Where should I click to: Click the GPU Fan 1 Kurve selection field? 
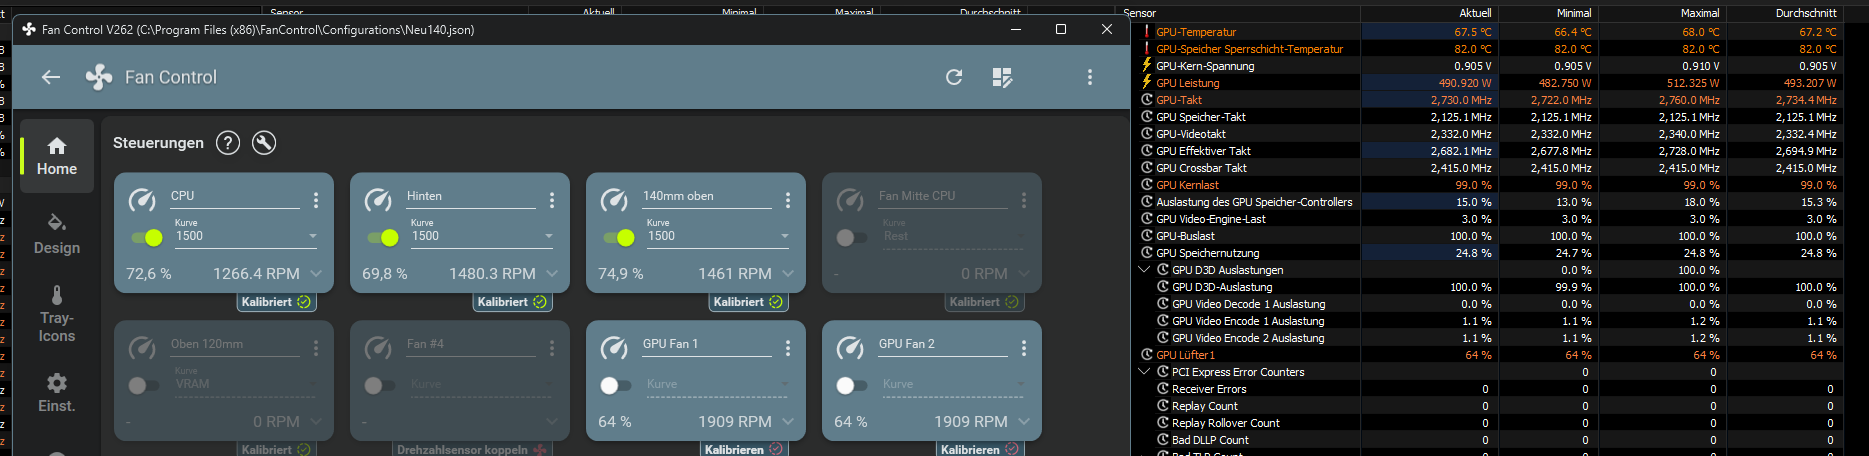(x=718, y=385)
